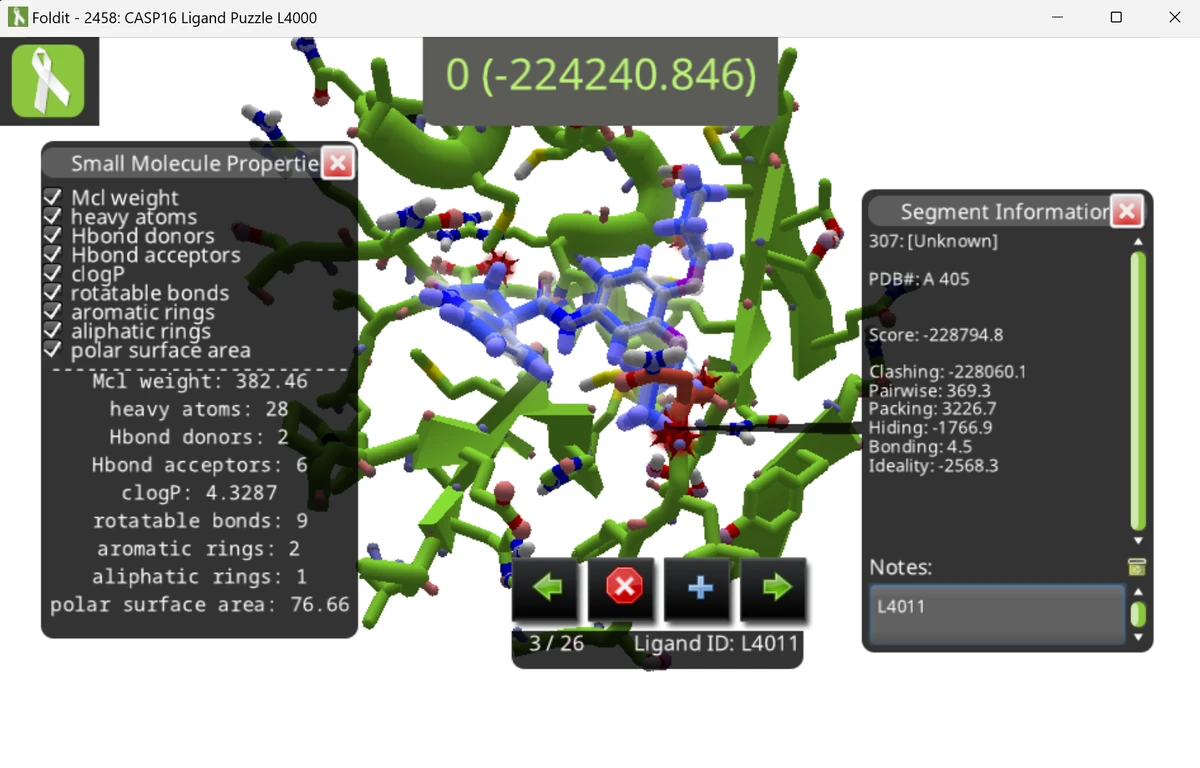1200x768 pixels.
Task: Add a bookmark with the blue plus button
Action: pyautogui.click(x=698, y=590)
